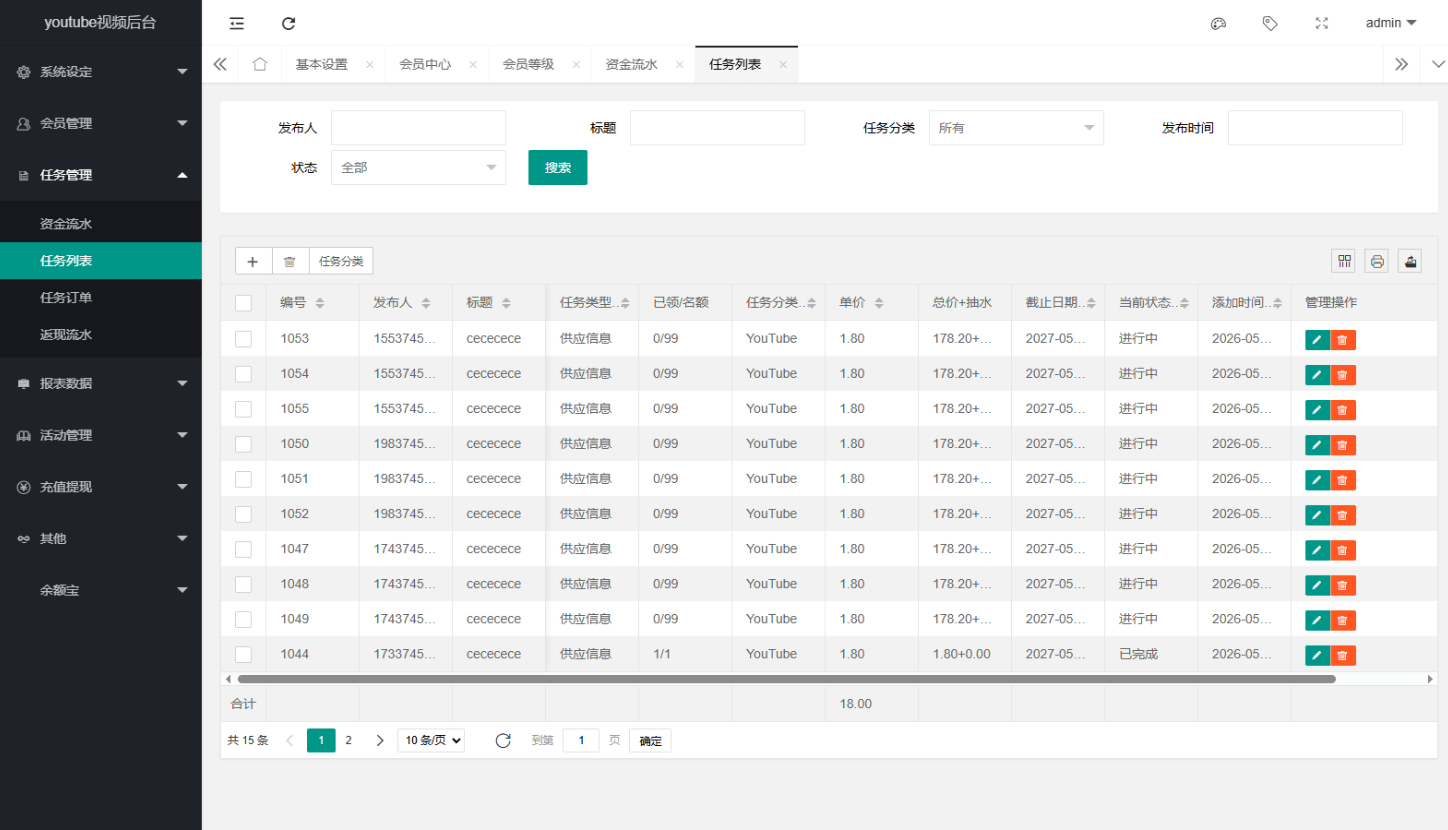
Task: Open the tab options dropdown arrow at far right
Action: point(1438,64)
